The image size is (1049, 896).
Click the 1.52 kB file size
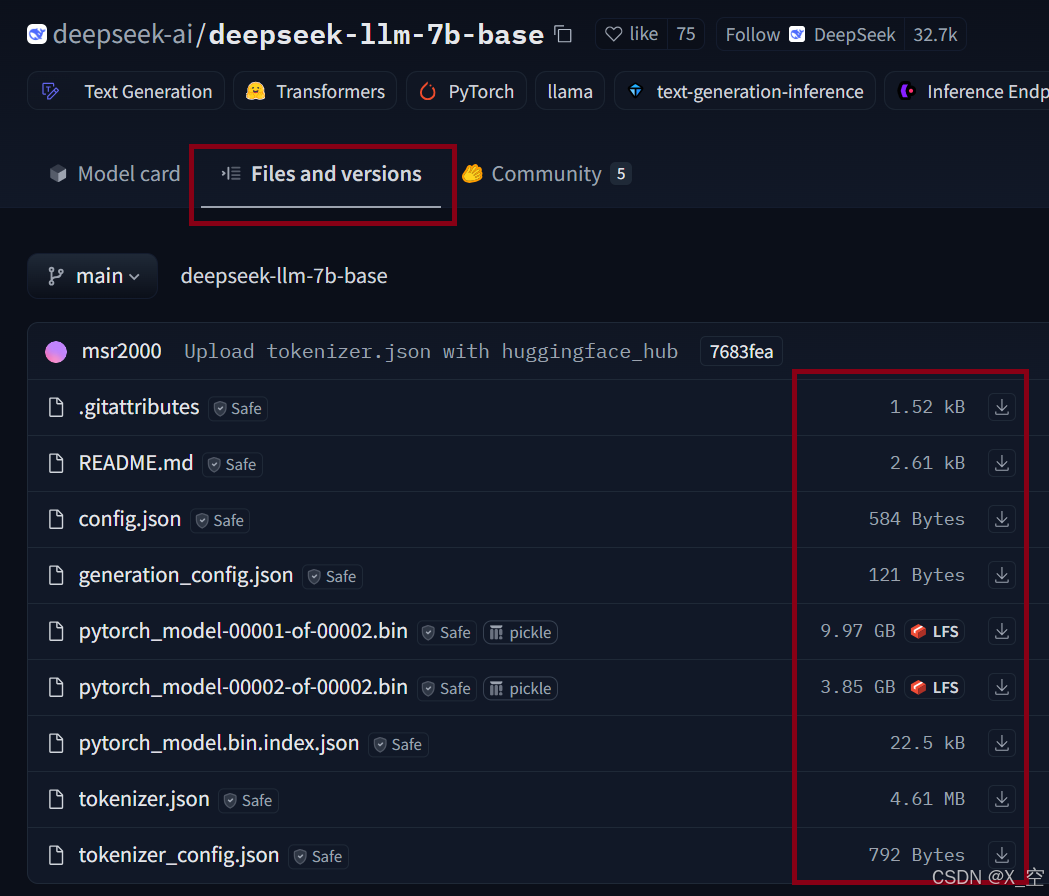tap(927, 407)
